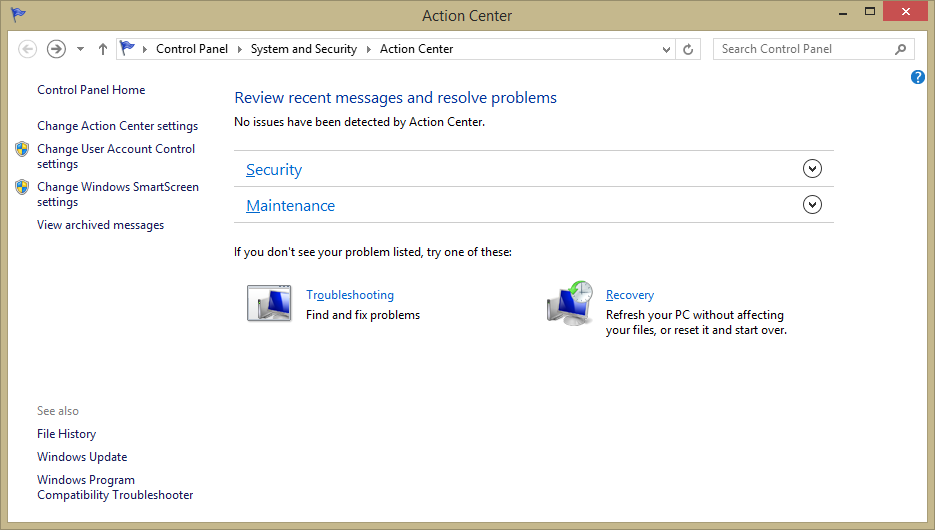Open the Recovery link

tap(630, 295)
